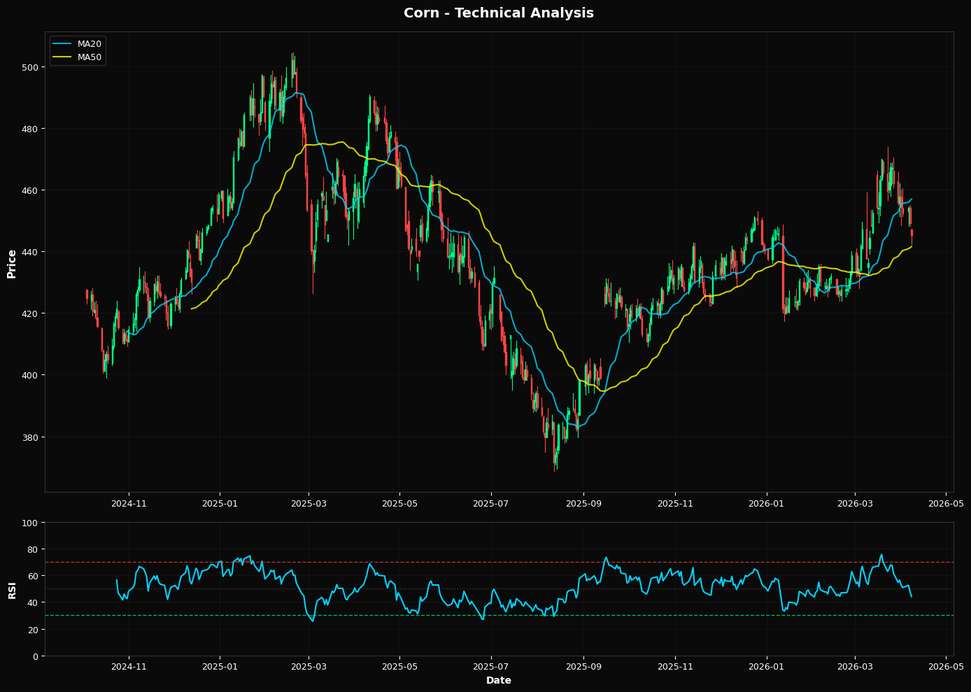This screenshot has width=971, height=692.
Task: Click the 400 price axis tick label
Action: (x=32, y=375)
